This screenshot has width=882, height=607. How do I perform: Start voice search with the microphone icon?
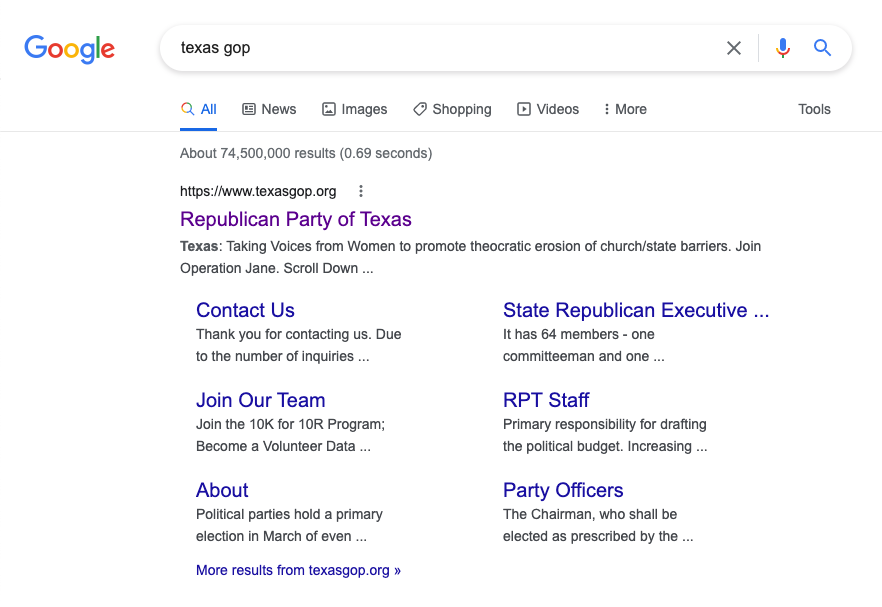782,48
